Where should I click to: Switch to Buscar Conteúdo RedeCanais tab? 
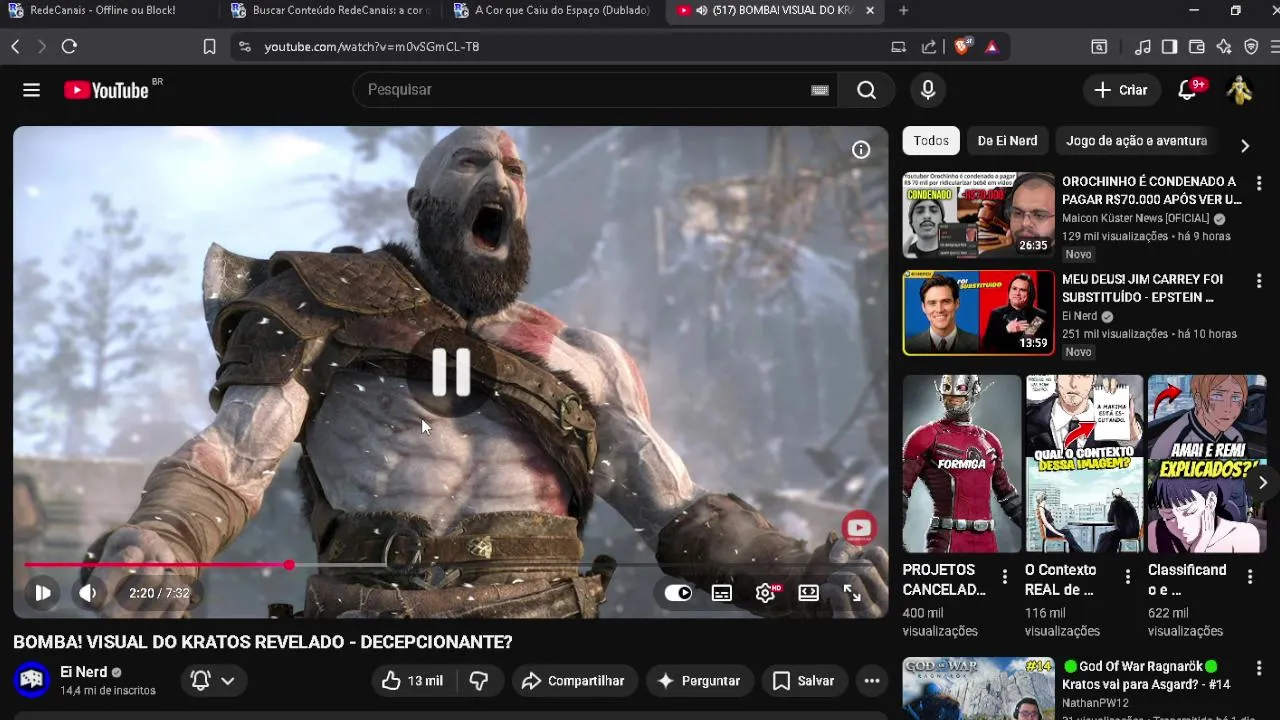click(x=331, y=11)
